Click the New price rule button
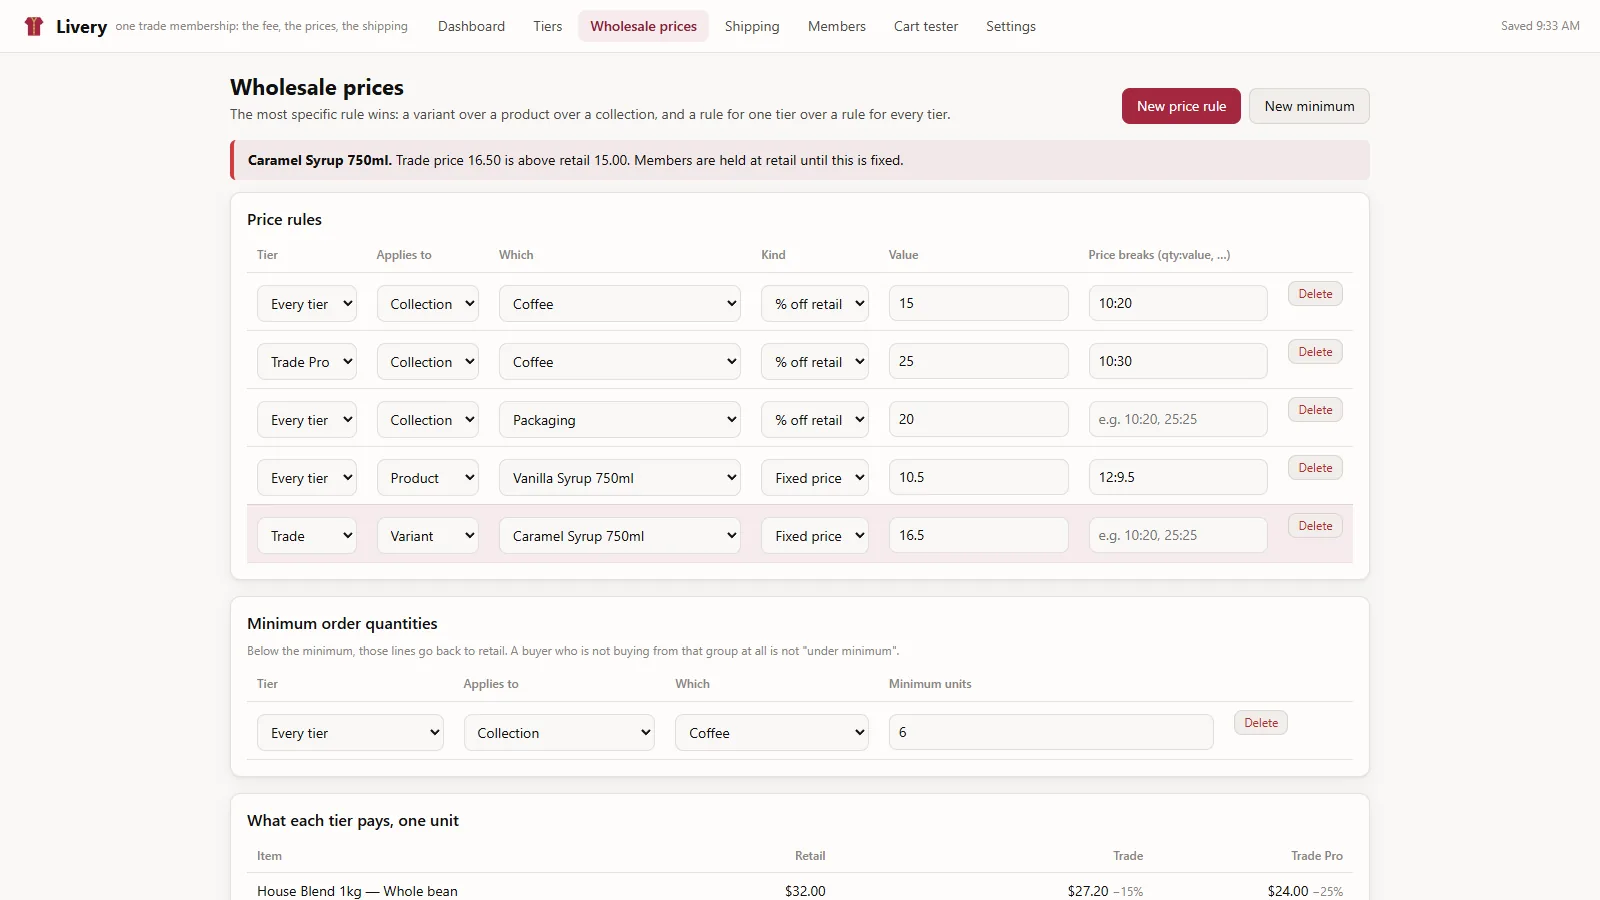This screenshot has height=900, width=1600. click(x=1181, y=106)
